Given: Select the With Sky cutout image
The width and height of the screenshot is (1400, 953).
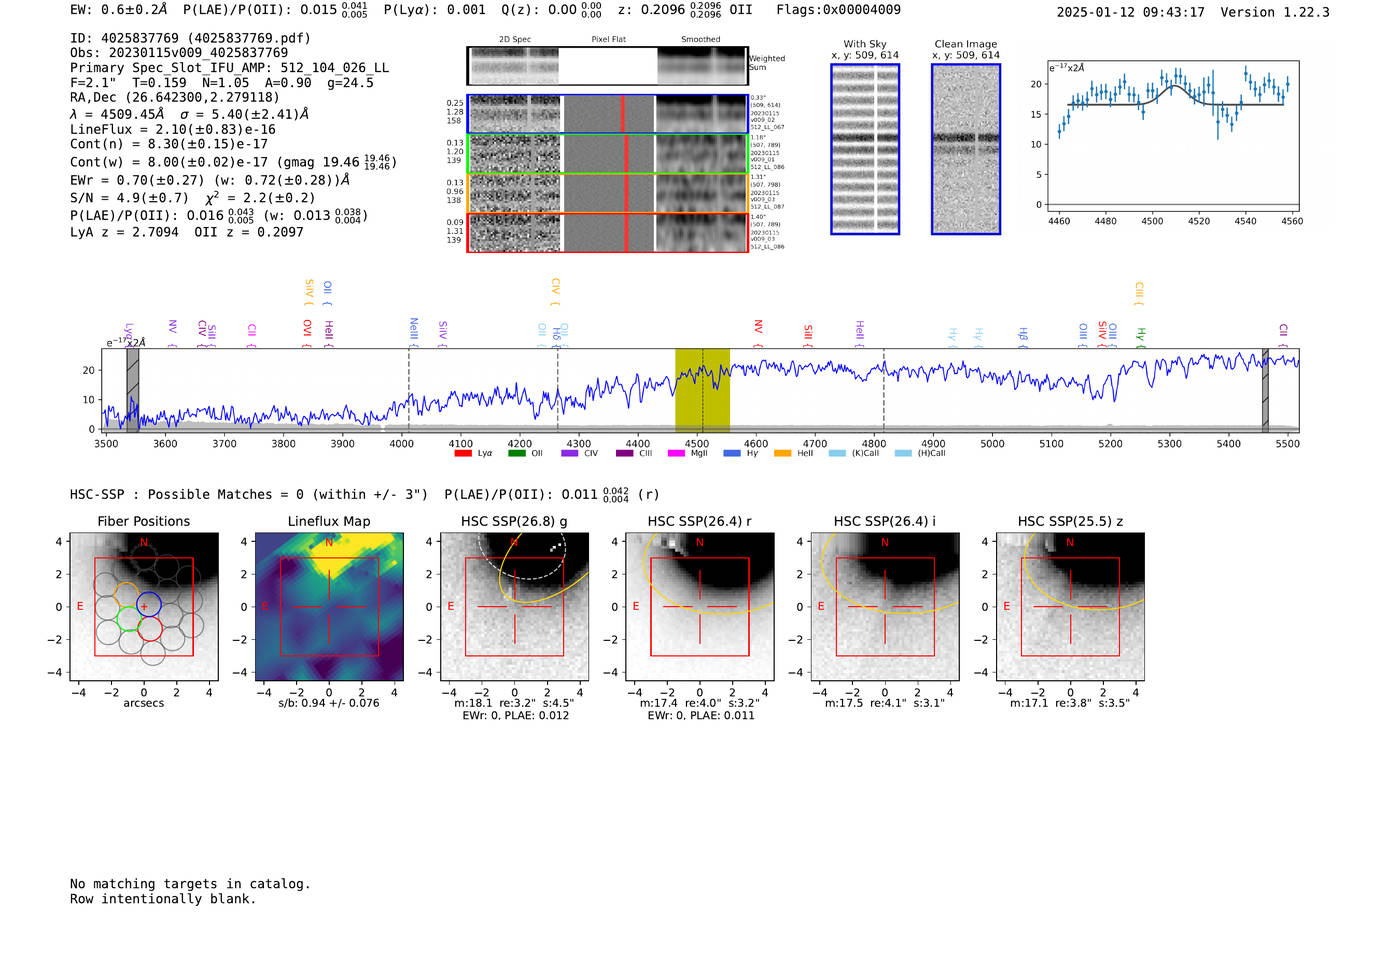Looking at the screenshot, I should [x=865, y=149].
